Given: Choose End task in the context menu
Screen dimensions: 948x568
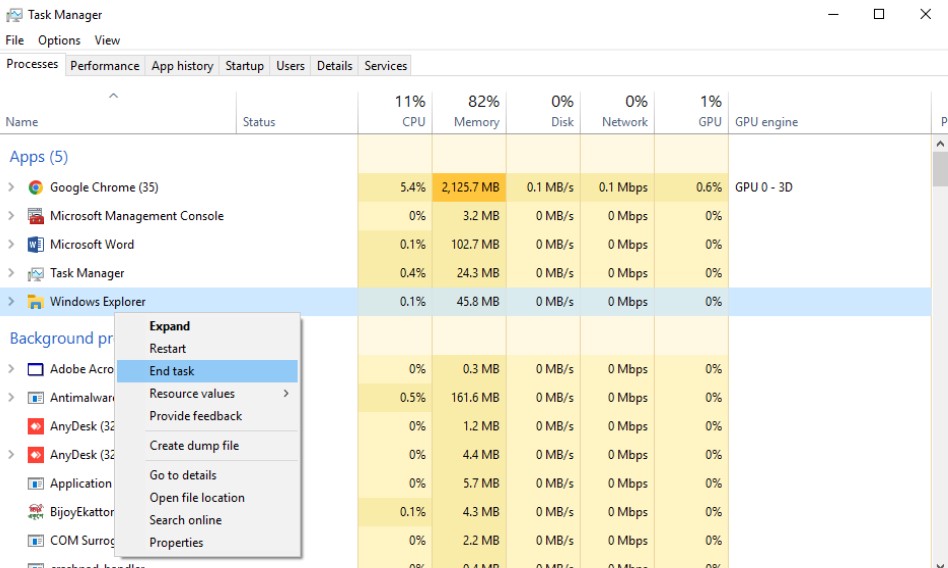Looking at the screenshot, I should click(207, 371).
